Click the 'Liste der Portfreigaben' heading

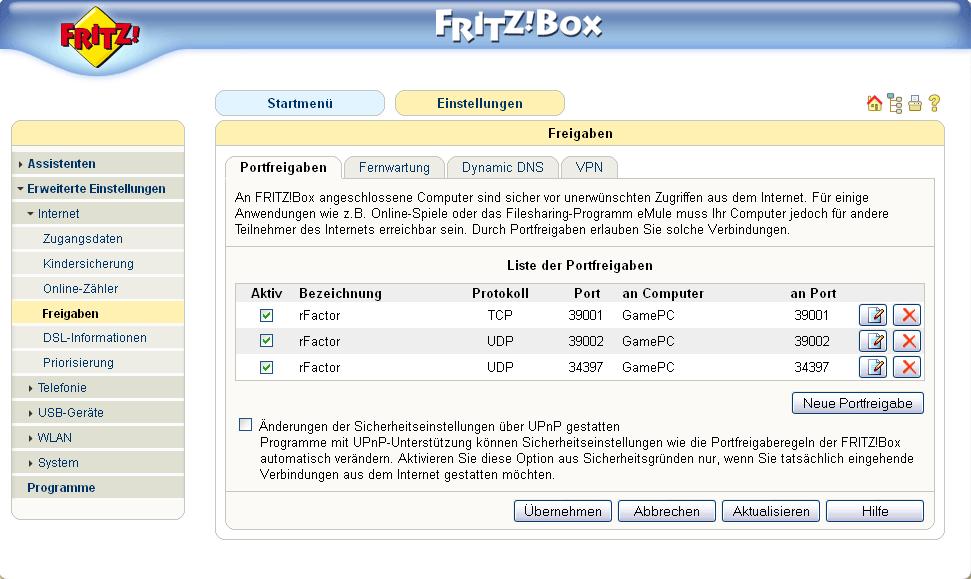pyautogui.click(x=580, y=266)
